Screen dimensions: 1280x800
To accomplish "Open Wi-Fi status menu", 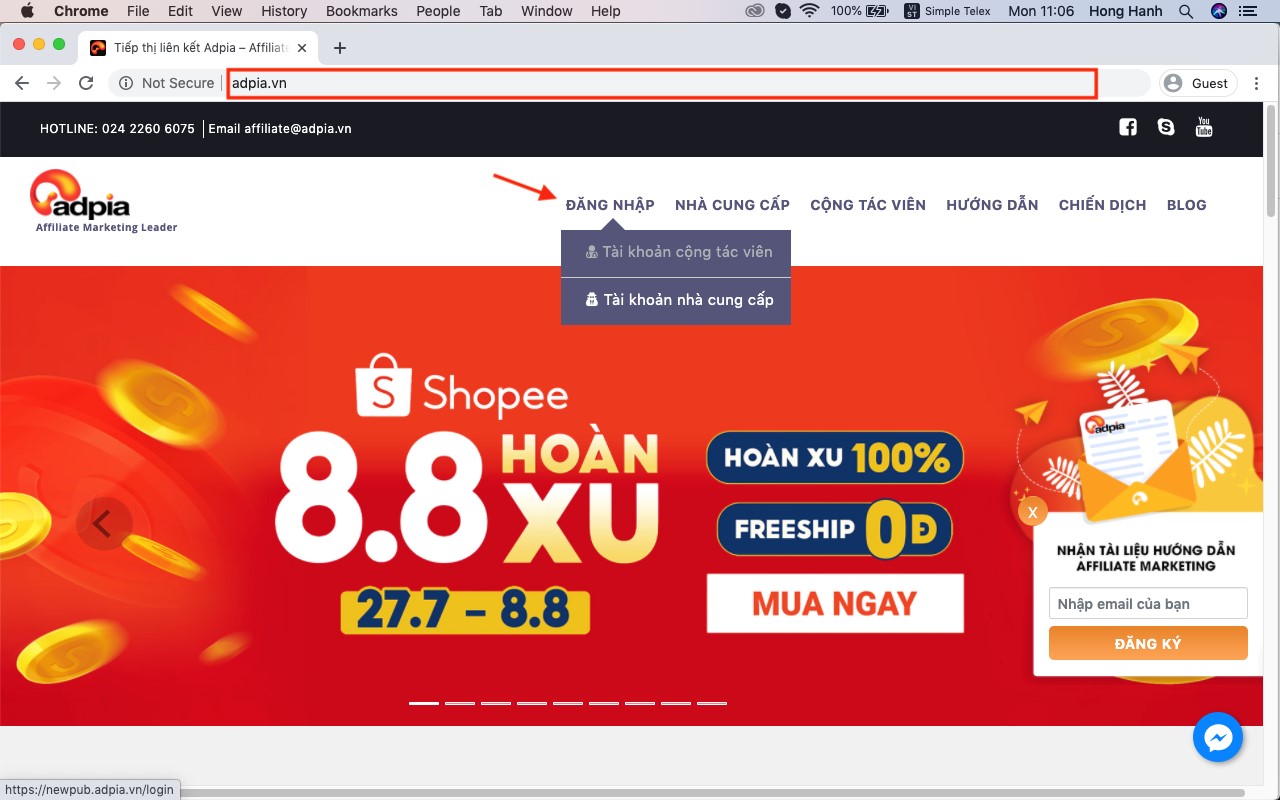I will (810, 11).
